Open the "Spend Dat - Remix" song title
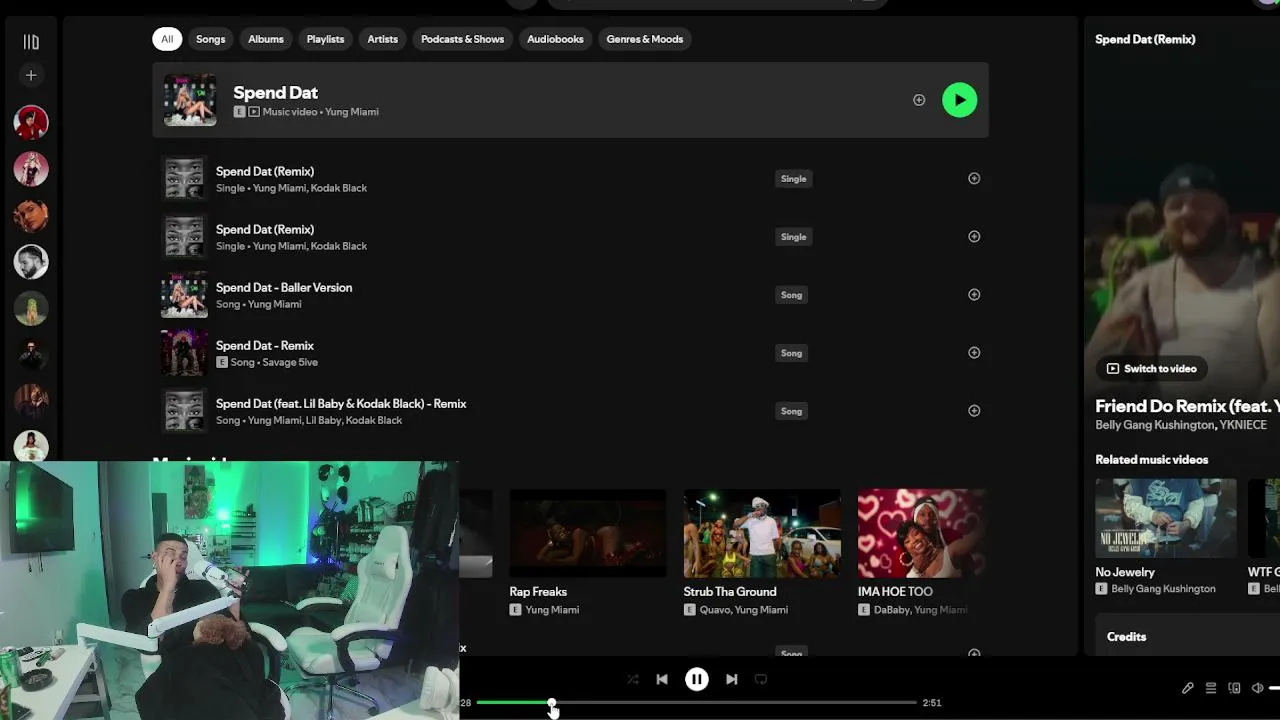This screenshot has width=1280, height=720. pos(265,345)
